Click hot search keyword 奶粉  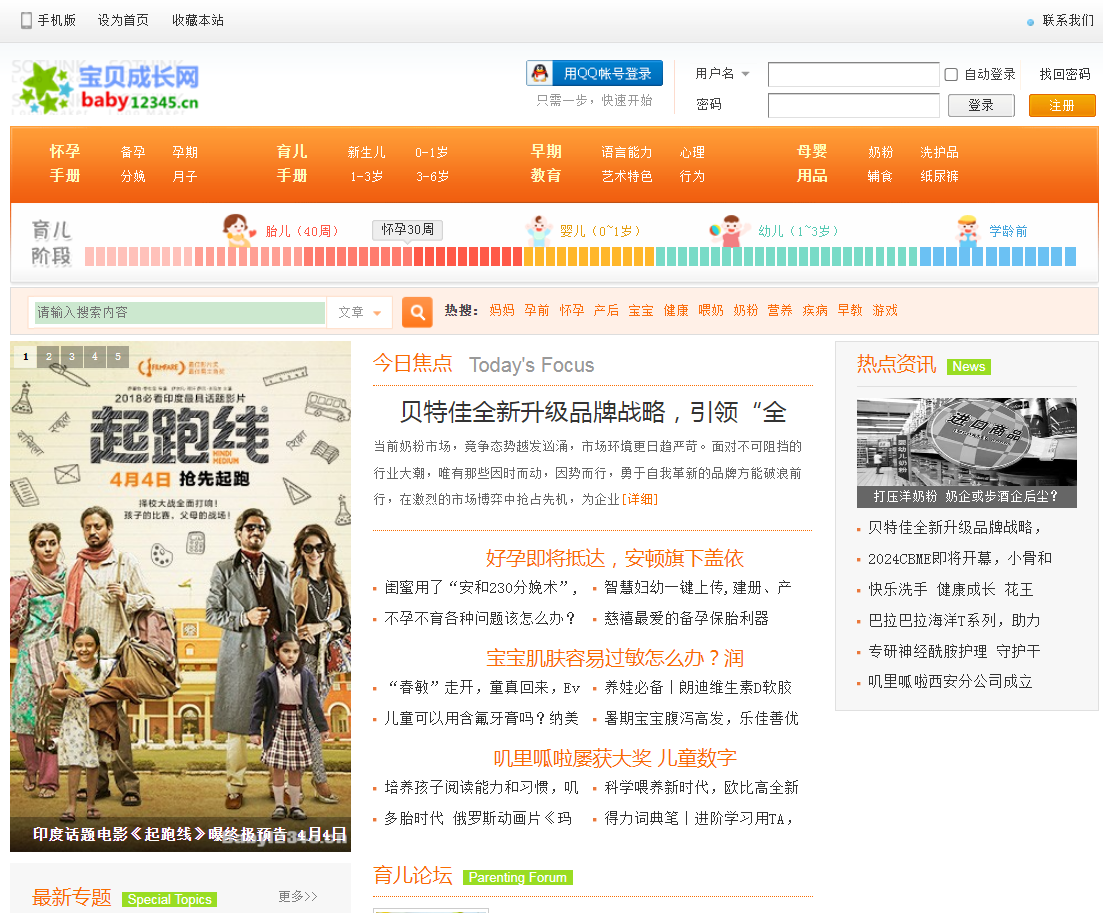746,310
